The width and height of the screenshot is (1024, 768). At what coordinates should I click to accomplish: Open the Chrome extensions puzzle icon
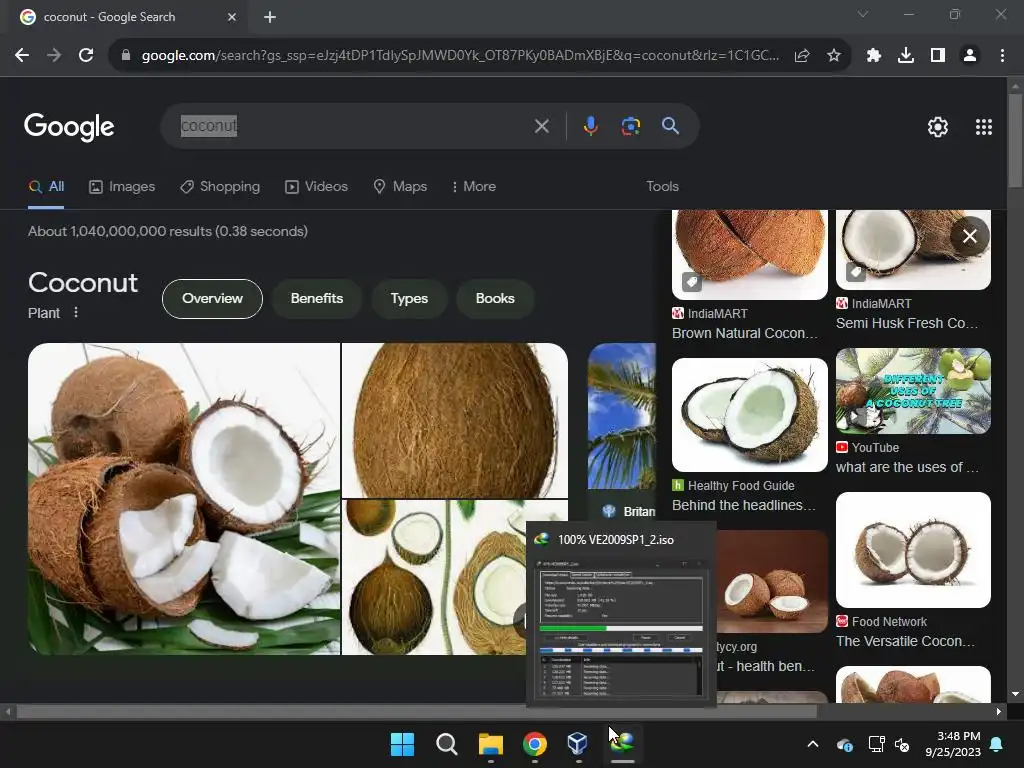point(874,56)
